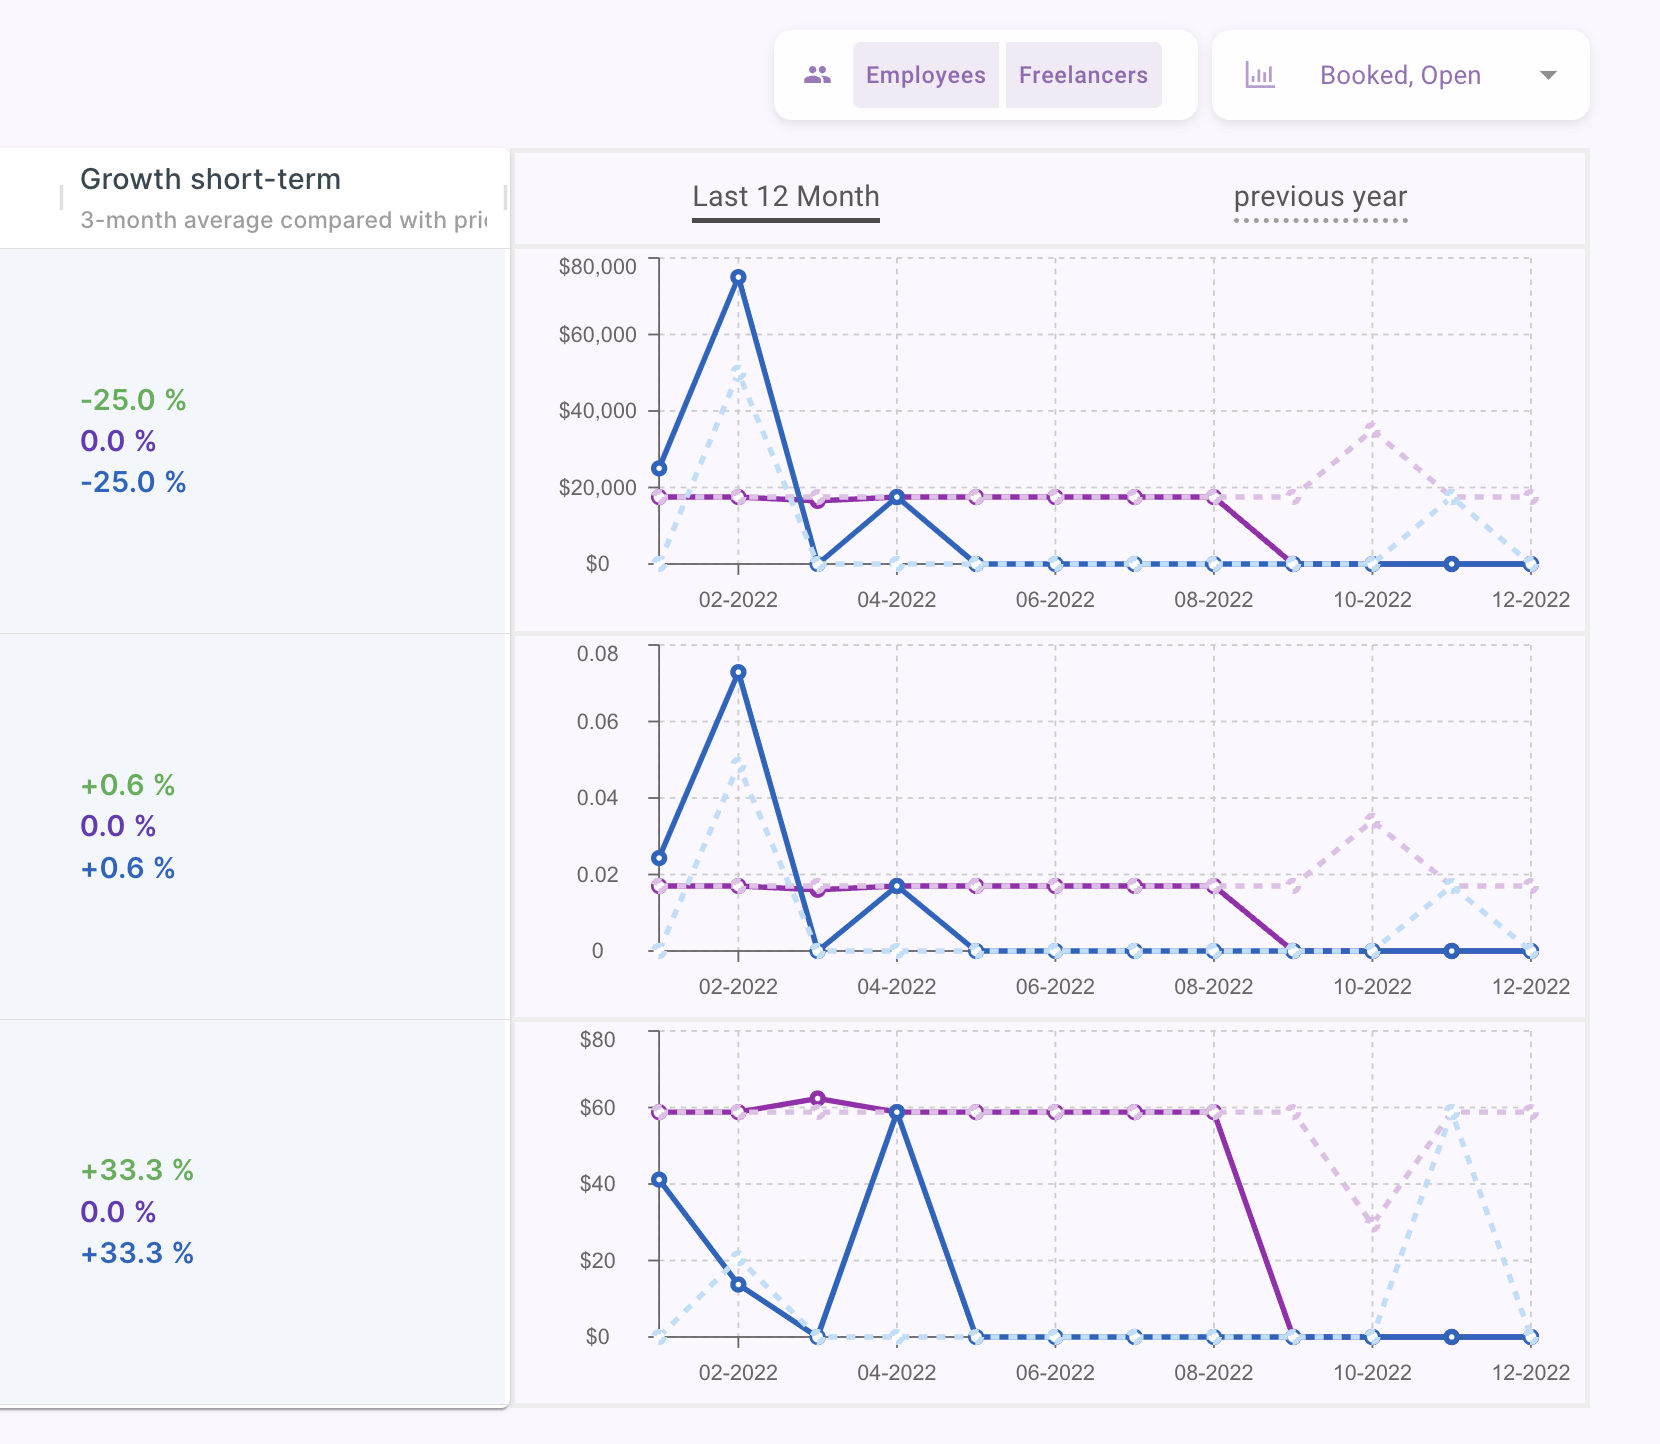Click the green -25.0 % growth value
1660x1444 pixels.
pyautogui.click(x=133, y=400)
